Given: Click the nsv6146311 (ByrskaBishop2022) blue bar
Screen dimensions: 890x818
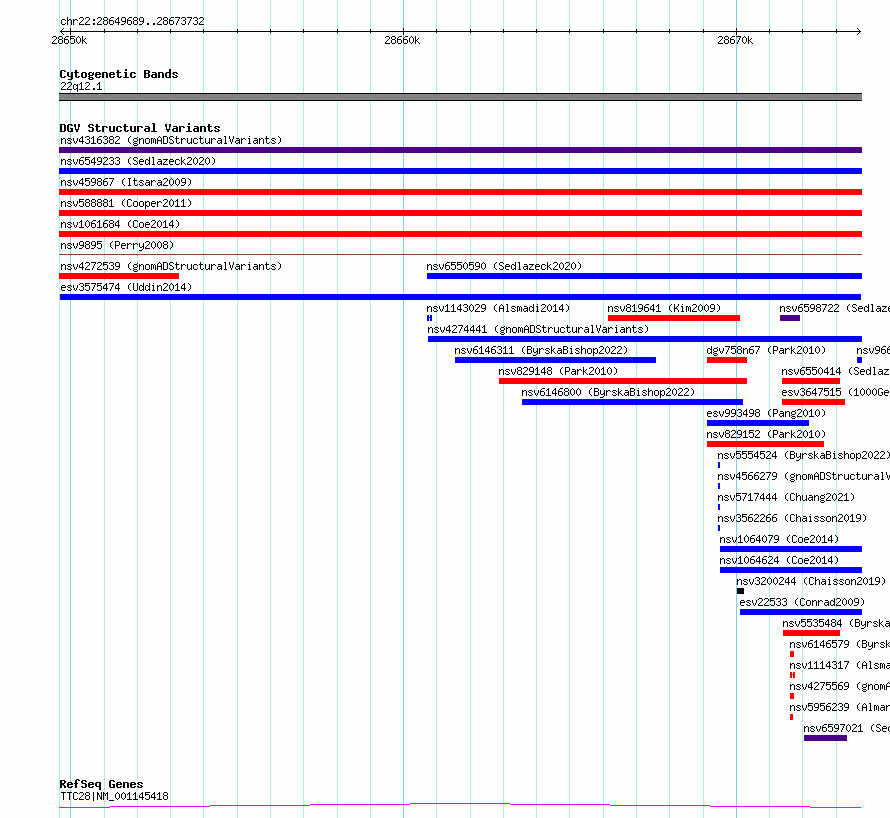Looking at the screenshot, I should point(555,360).
